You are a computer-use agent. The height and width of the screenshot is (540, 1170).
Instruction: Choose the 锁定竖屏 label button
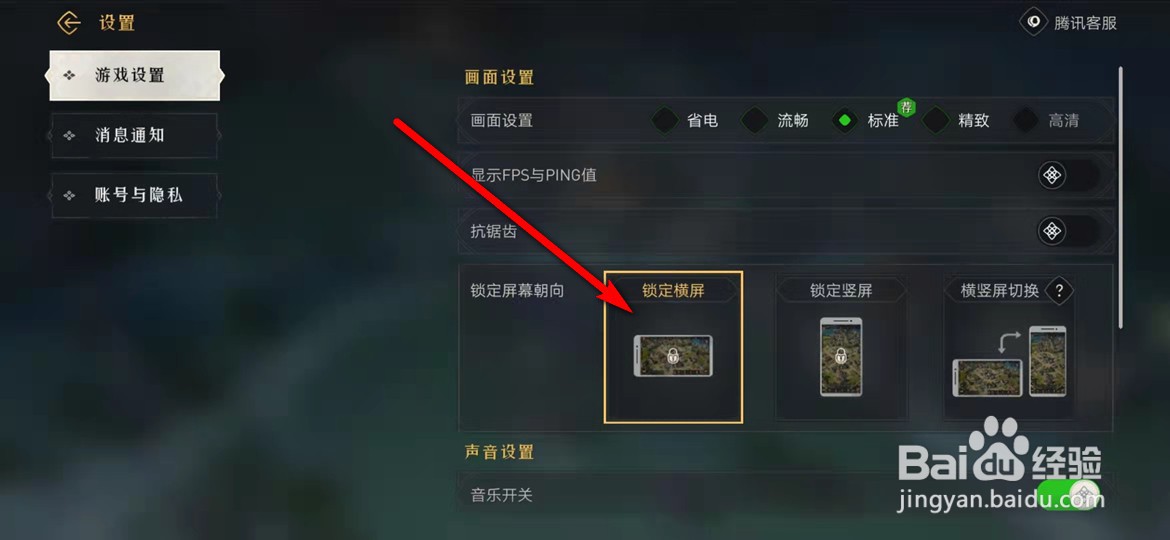coord(841,290)
